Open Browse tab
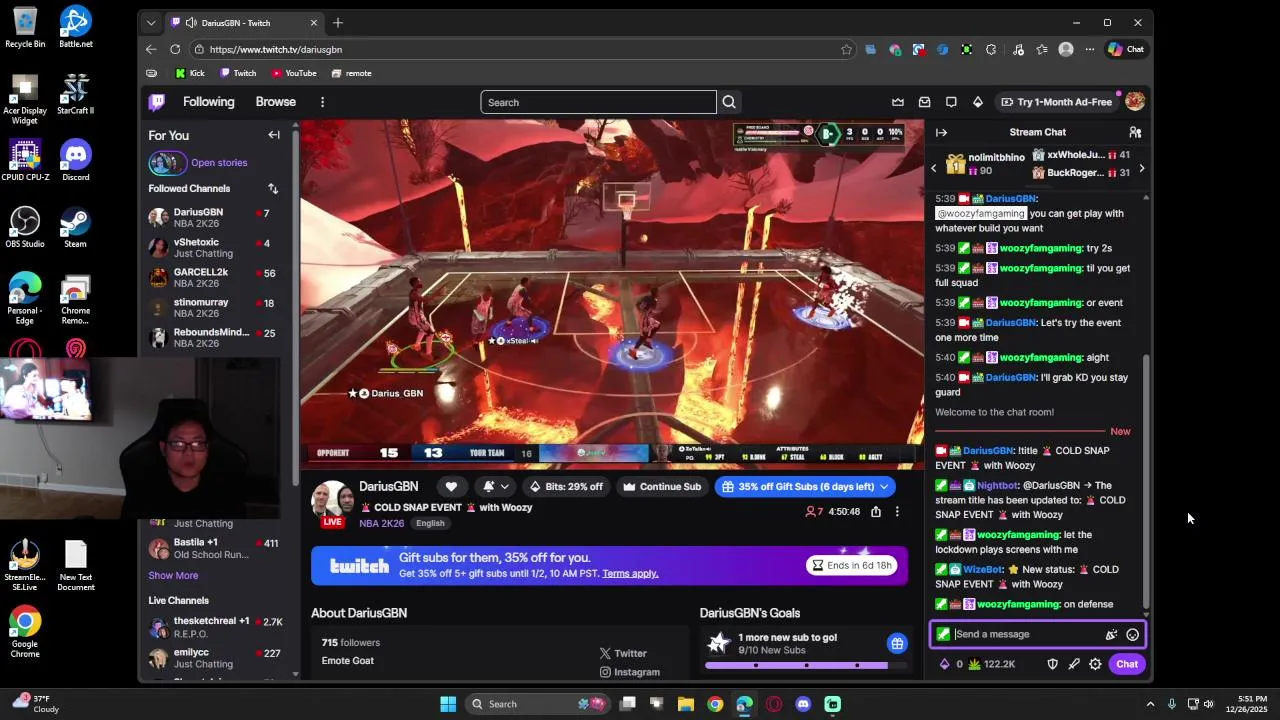The width and height of the screenshot is (1280, 720). pos(275,102)
